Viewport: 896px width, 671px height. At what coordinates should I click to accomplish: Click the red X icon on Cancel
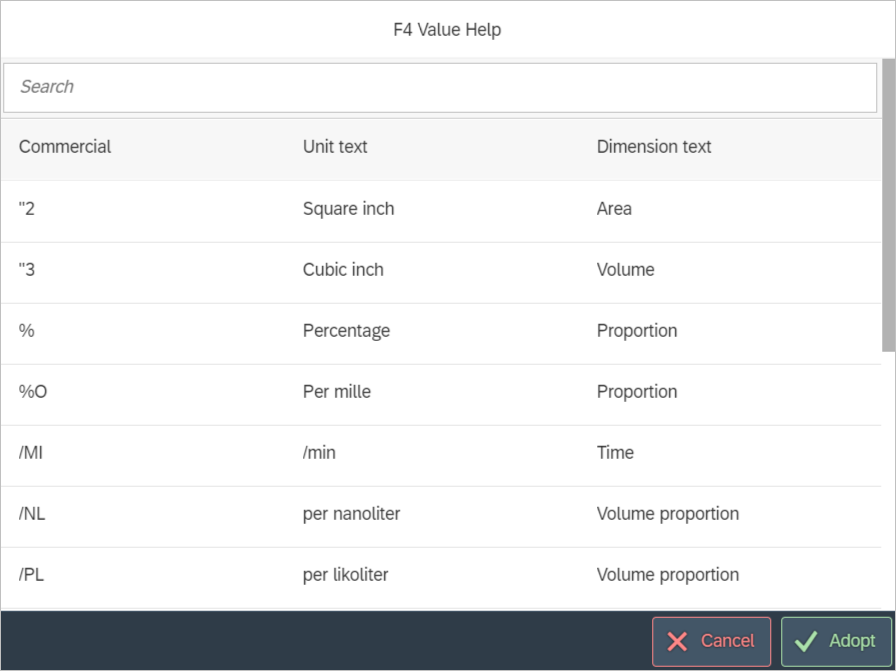[677, 641]
